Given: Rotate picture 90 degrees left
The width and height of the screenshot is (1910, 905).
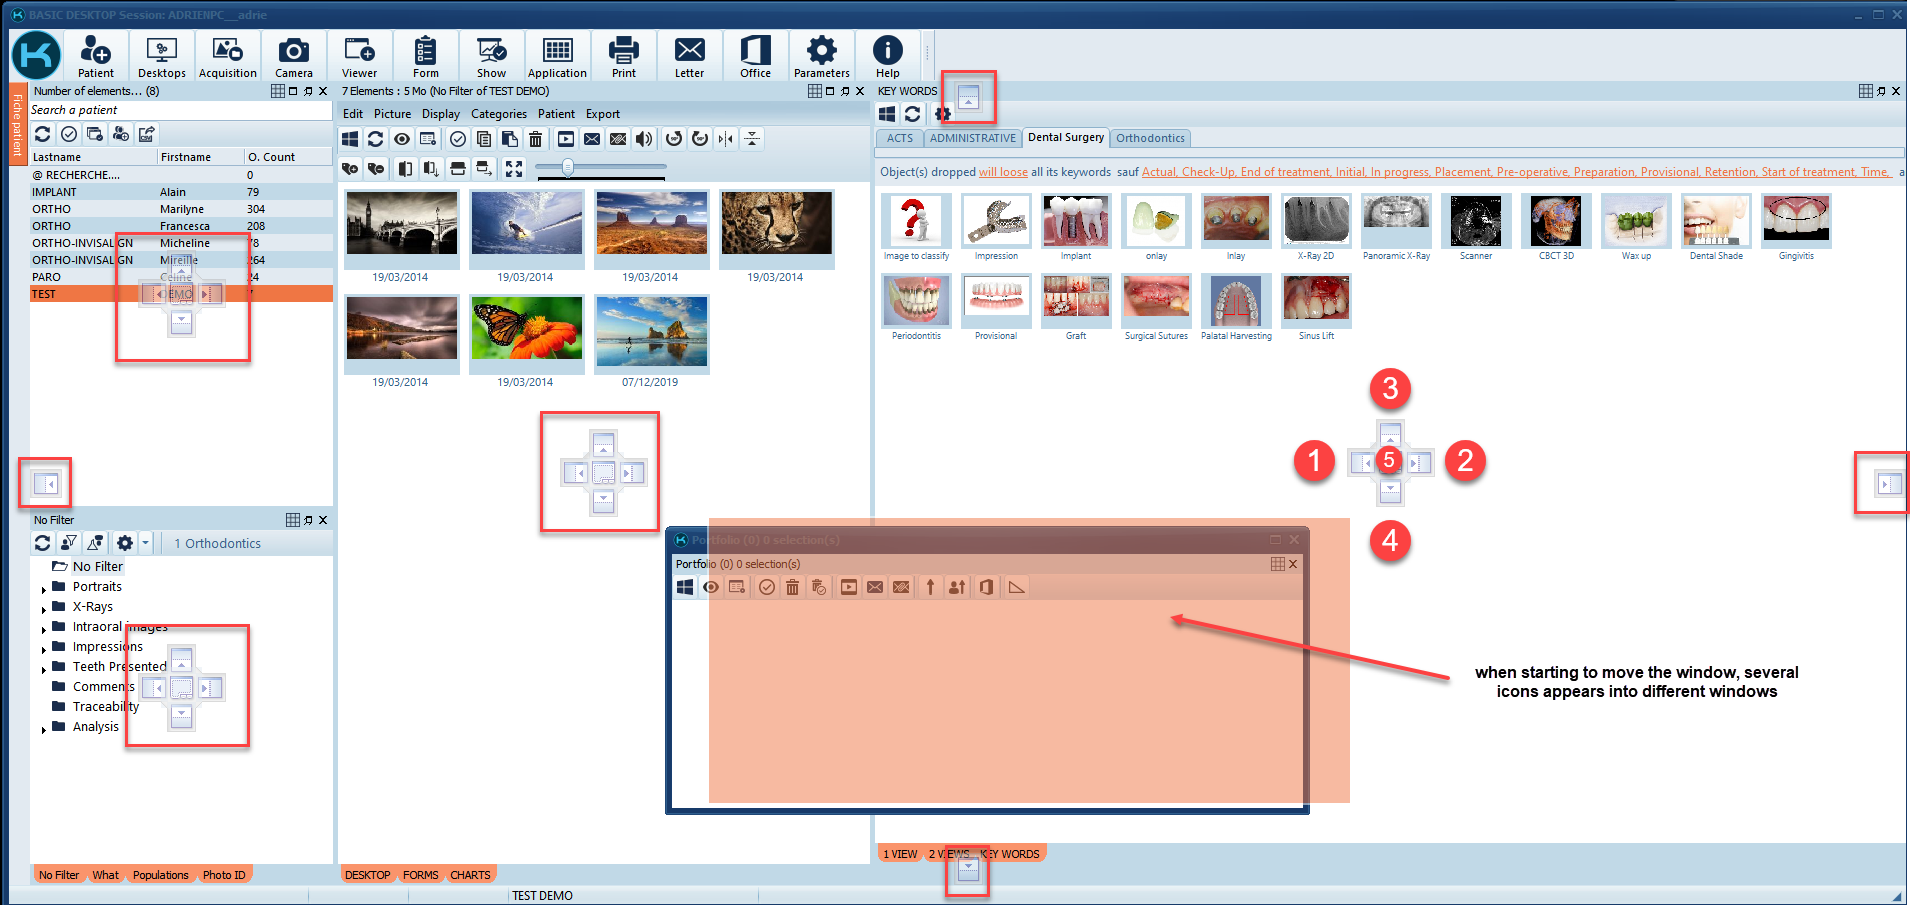Looking at the screenshot, I should pos(672,139).
